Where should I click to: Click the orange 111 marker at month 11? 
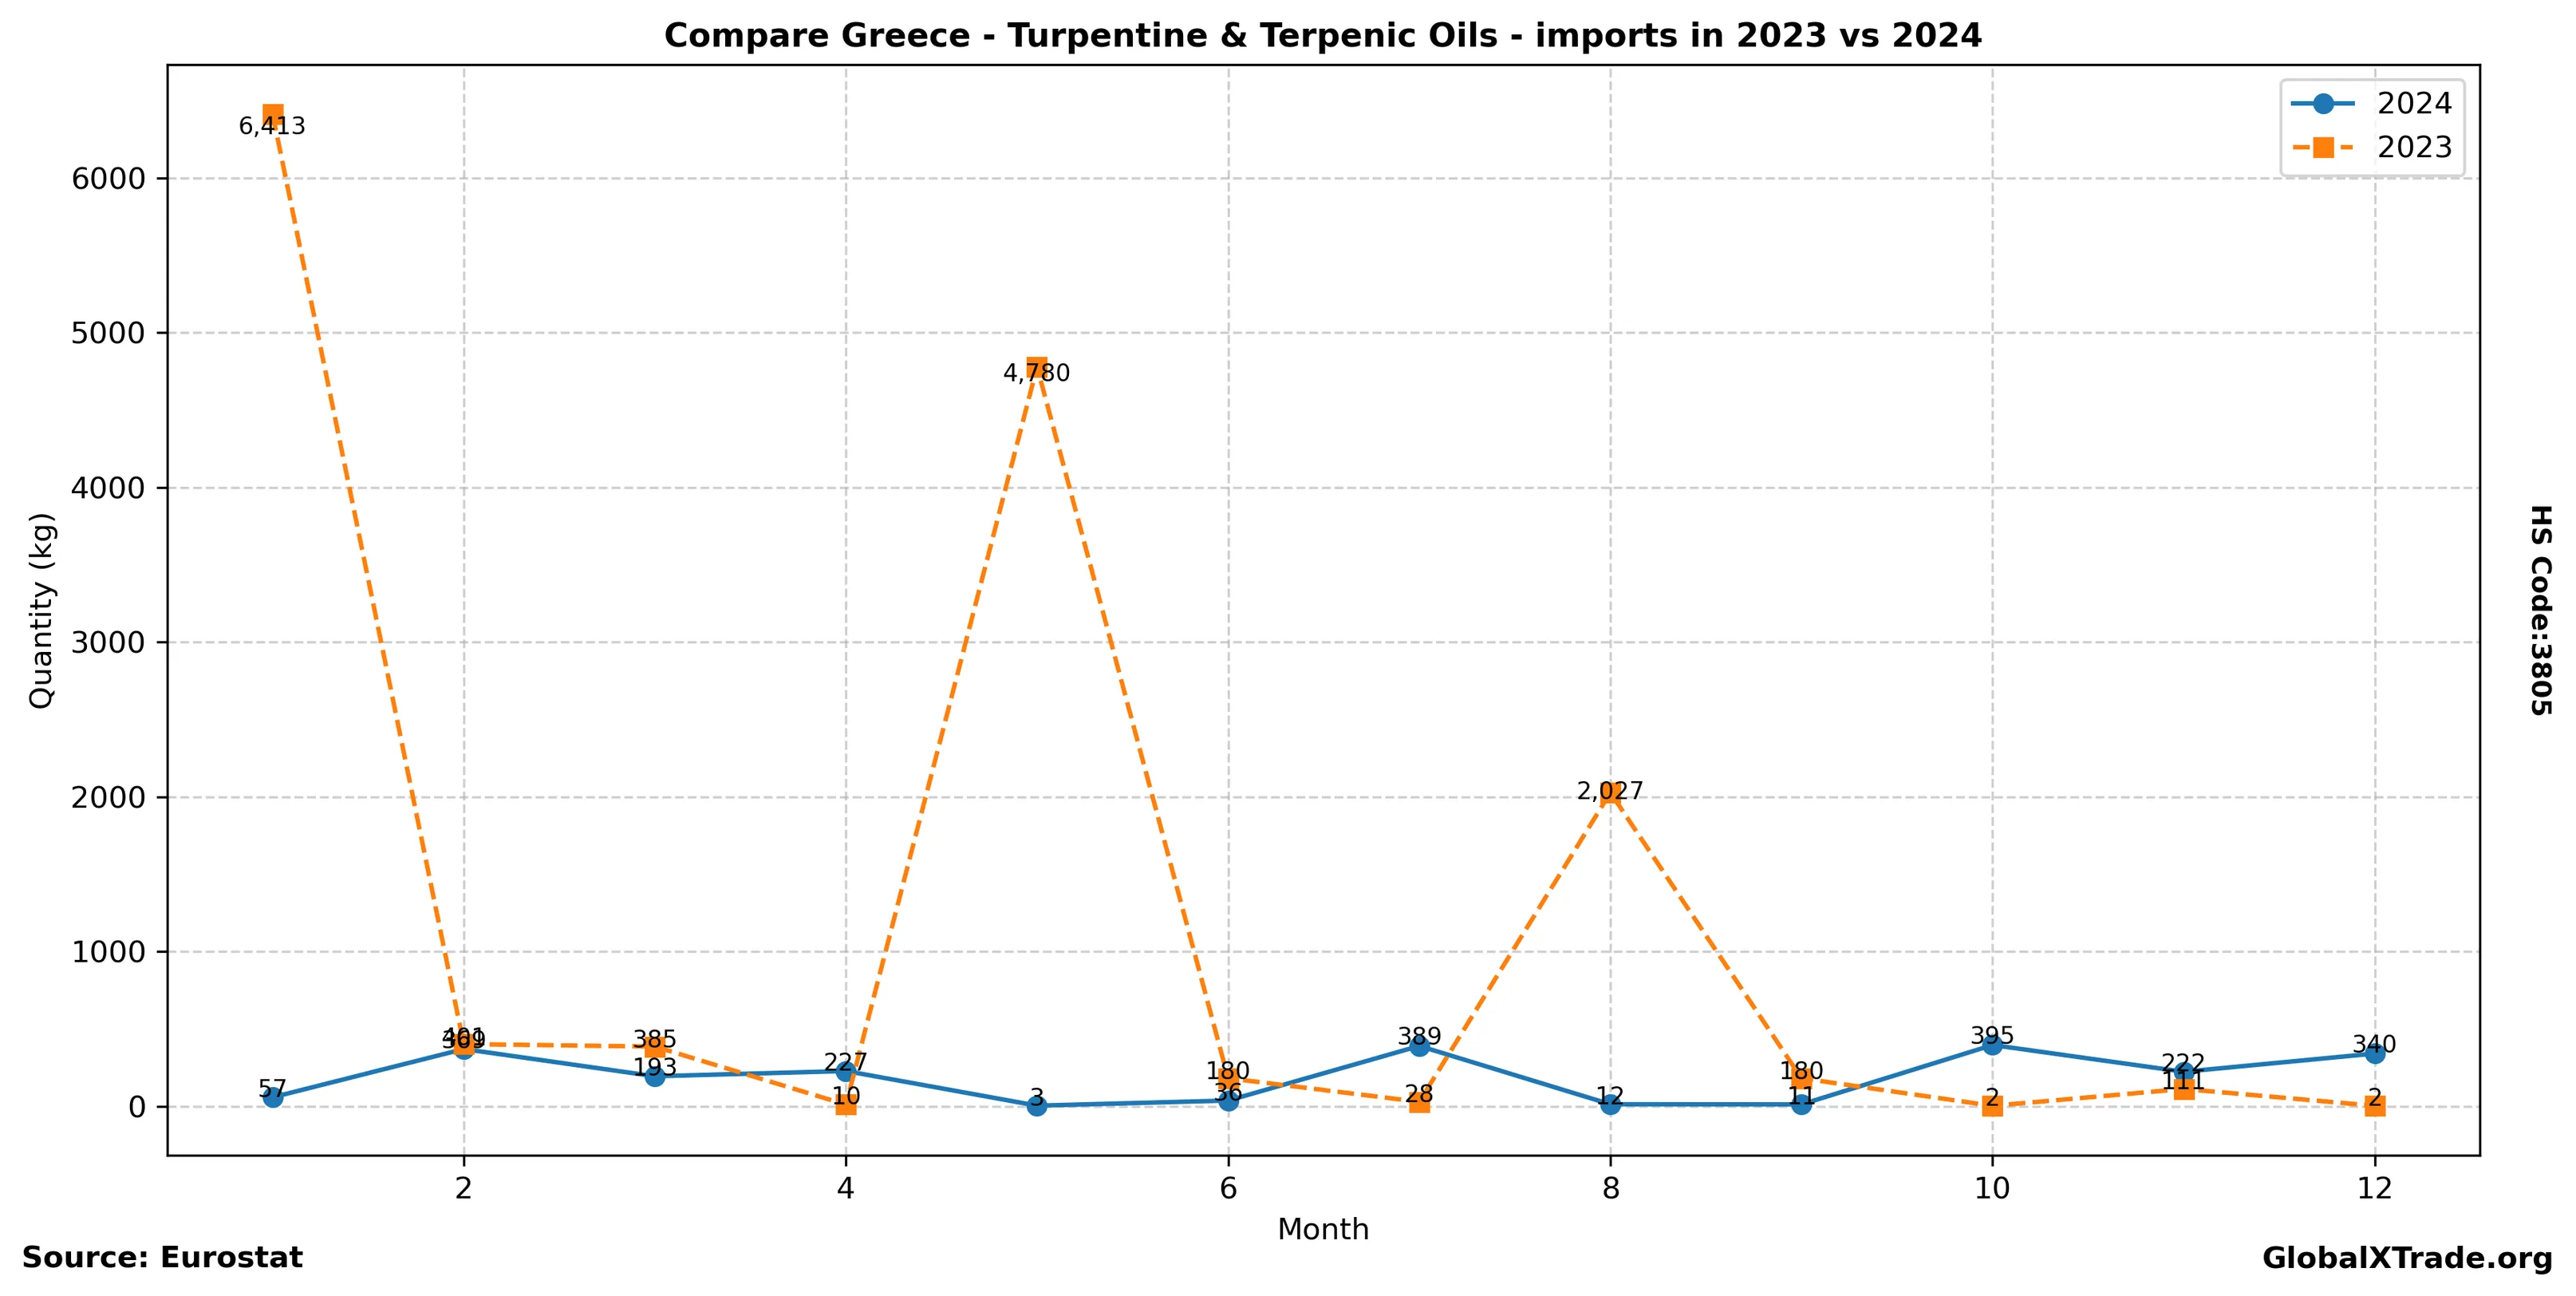point(2184,1089)
